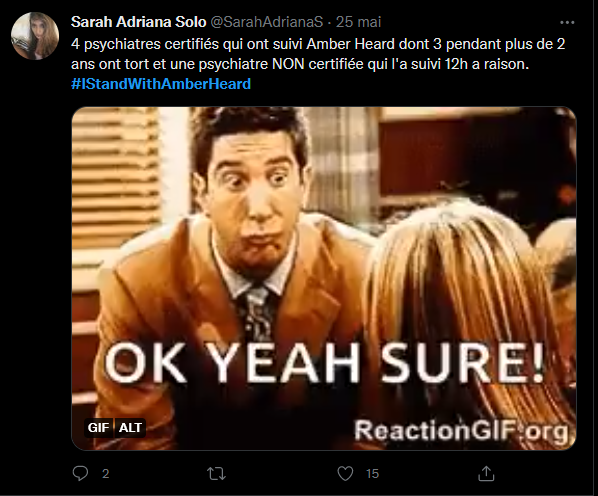Open the share upload arrow icon

(486, 473)
